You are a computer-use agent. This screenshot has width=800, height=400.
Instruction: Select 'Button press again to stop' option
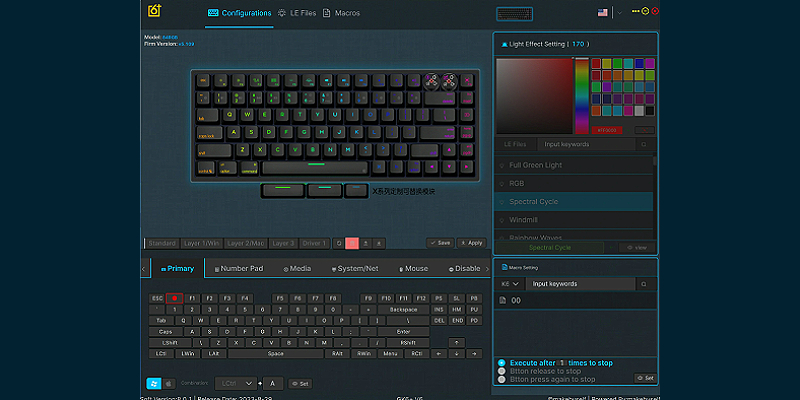501,379
